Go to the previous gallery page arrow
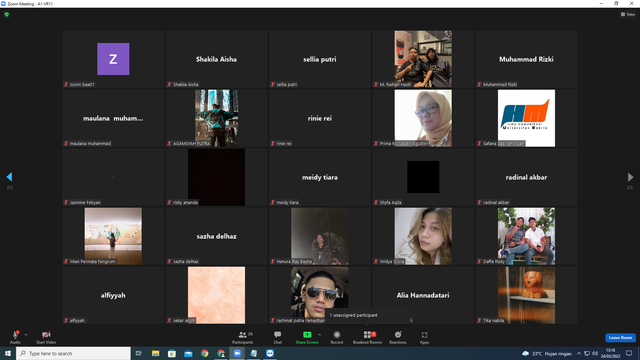Viewport: 640px width, 360px height. click(9, 177)
